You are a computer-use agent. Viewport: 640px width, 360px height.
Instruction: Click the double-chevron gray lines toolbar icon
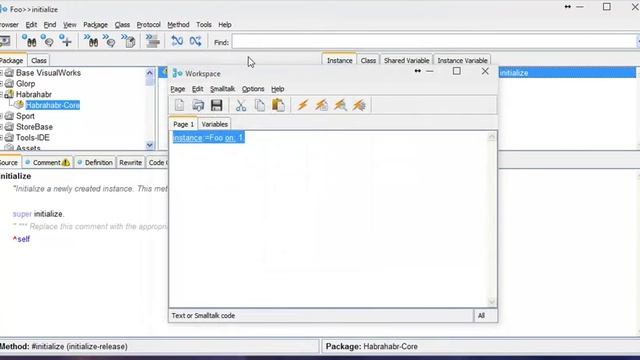point(152,41)
